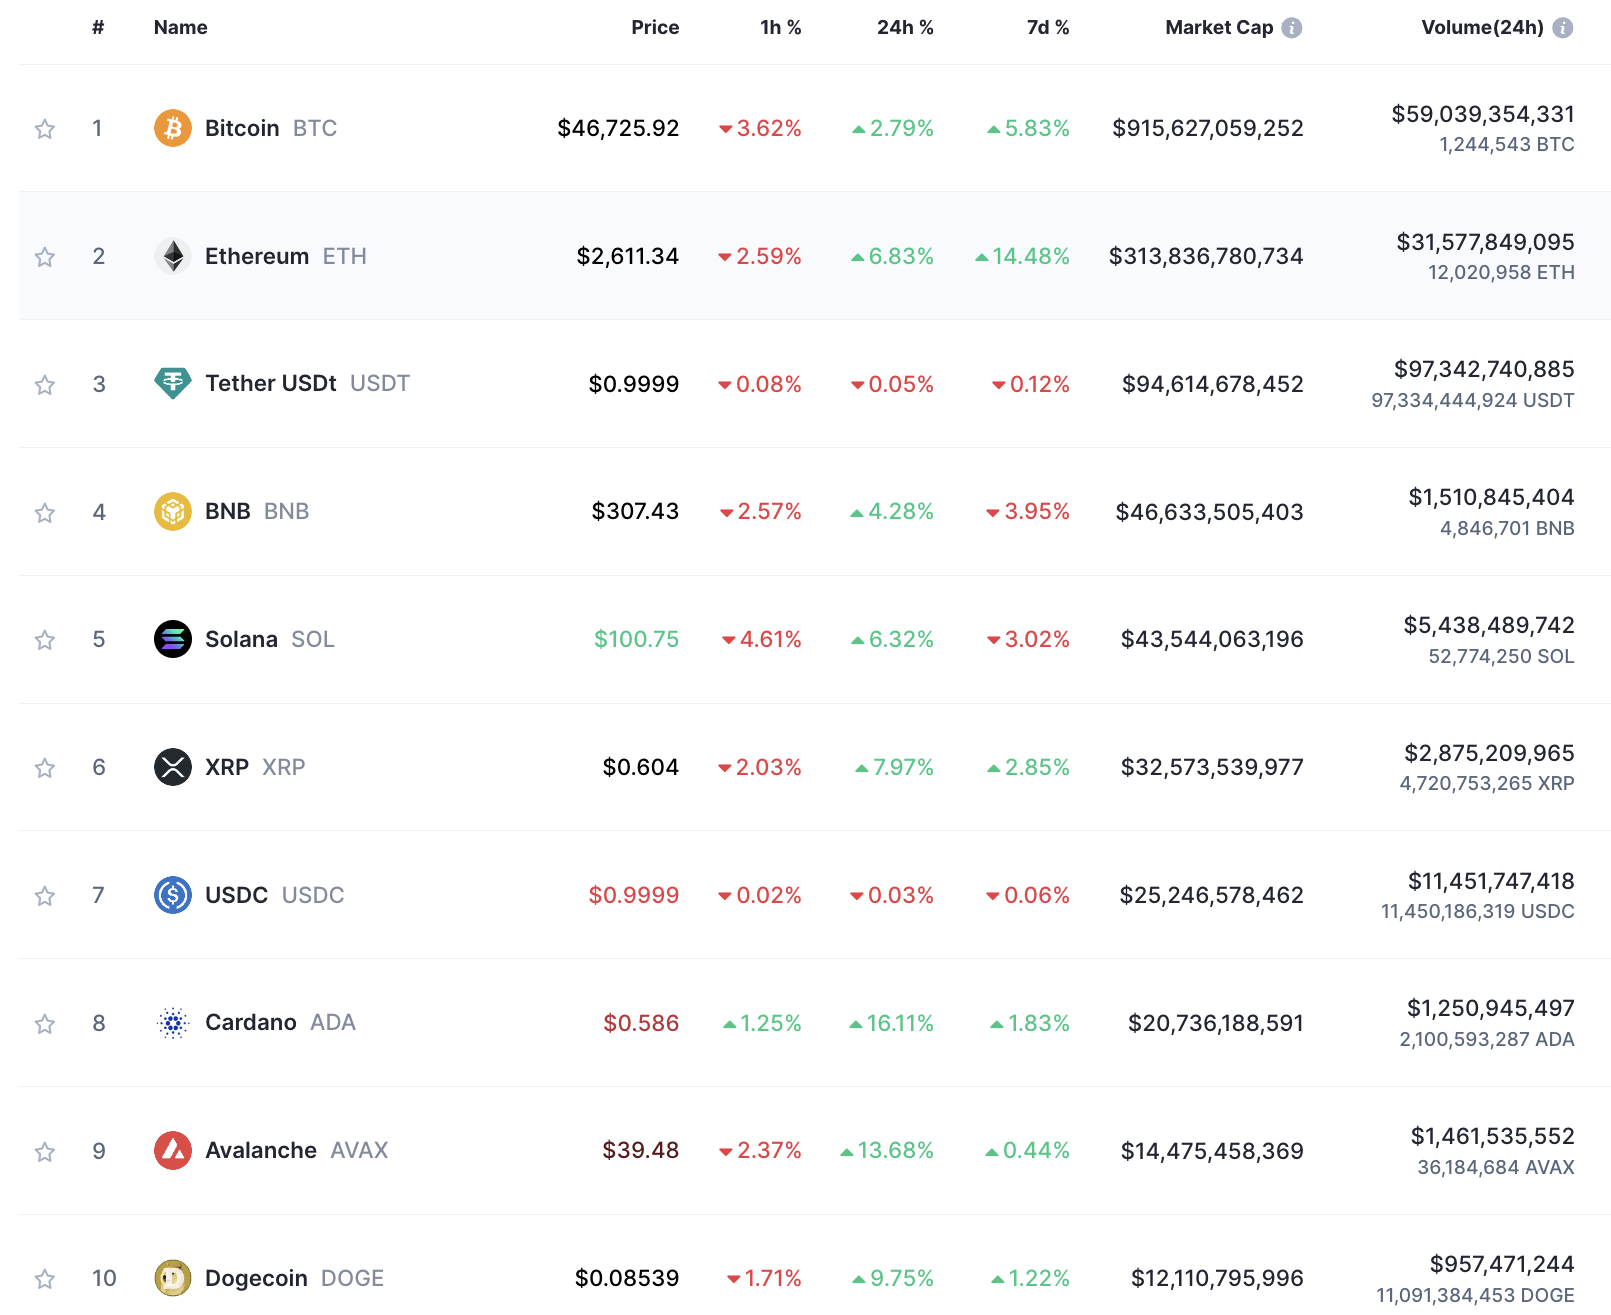The width and height of the screenshot is (1611, 1315).
Task: Sort by the 7d % column header
Action: point(1048,28)
